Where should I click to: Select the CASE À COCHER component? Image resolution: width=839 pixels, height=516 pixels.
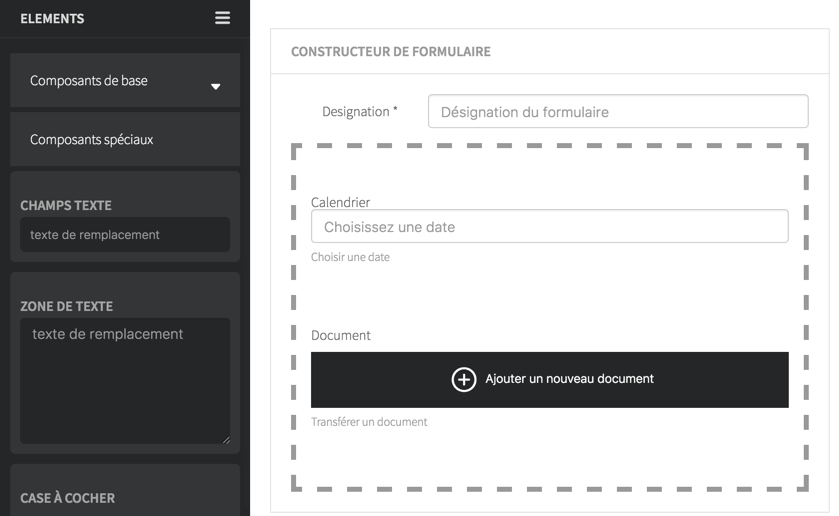tap(125, 490)
